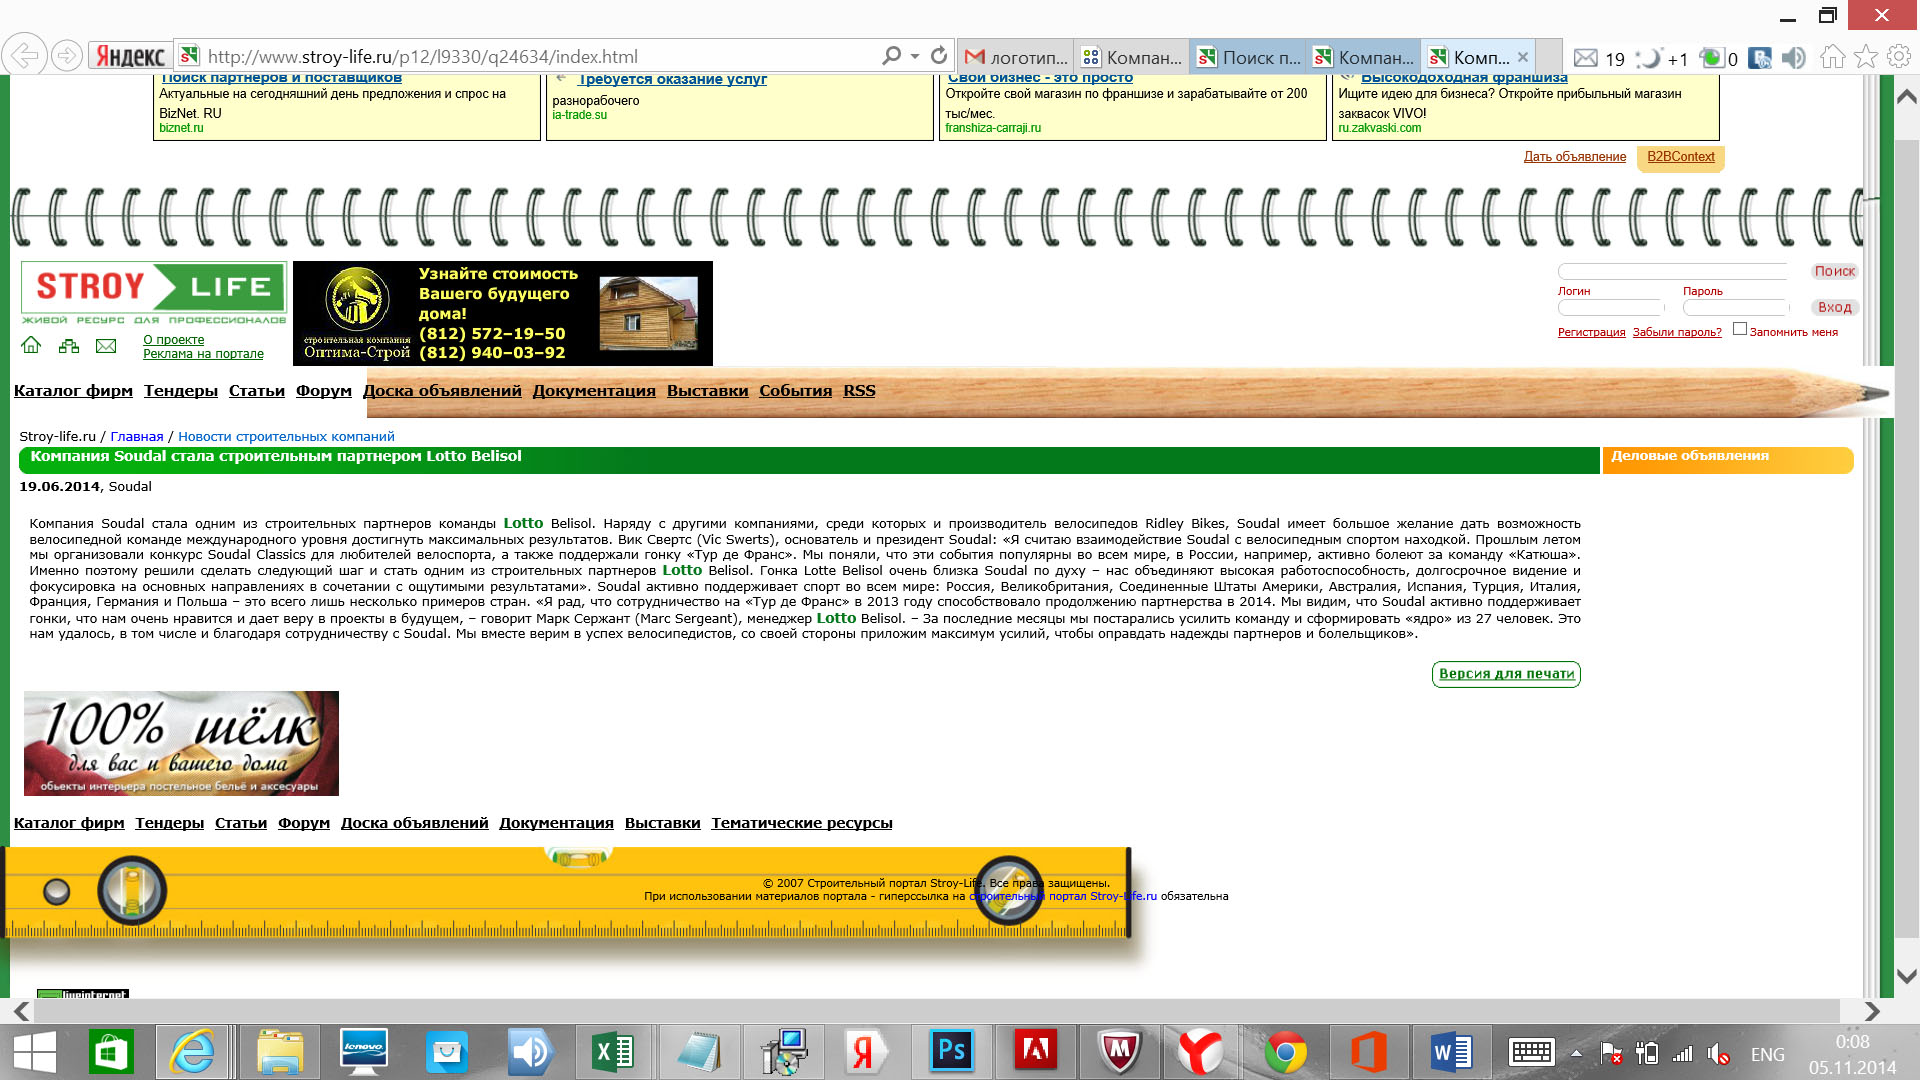Open a new tab with the blank tab button
The height and width of the screenshot is (1080, 1920).
tap(1549, 57)
